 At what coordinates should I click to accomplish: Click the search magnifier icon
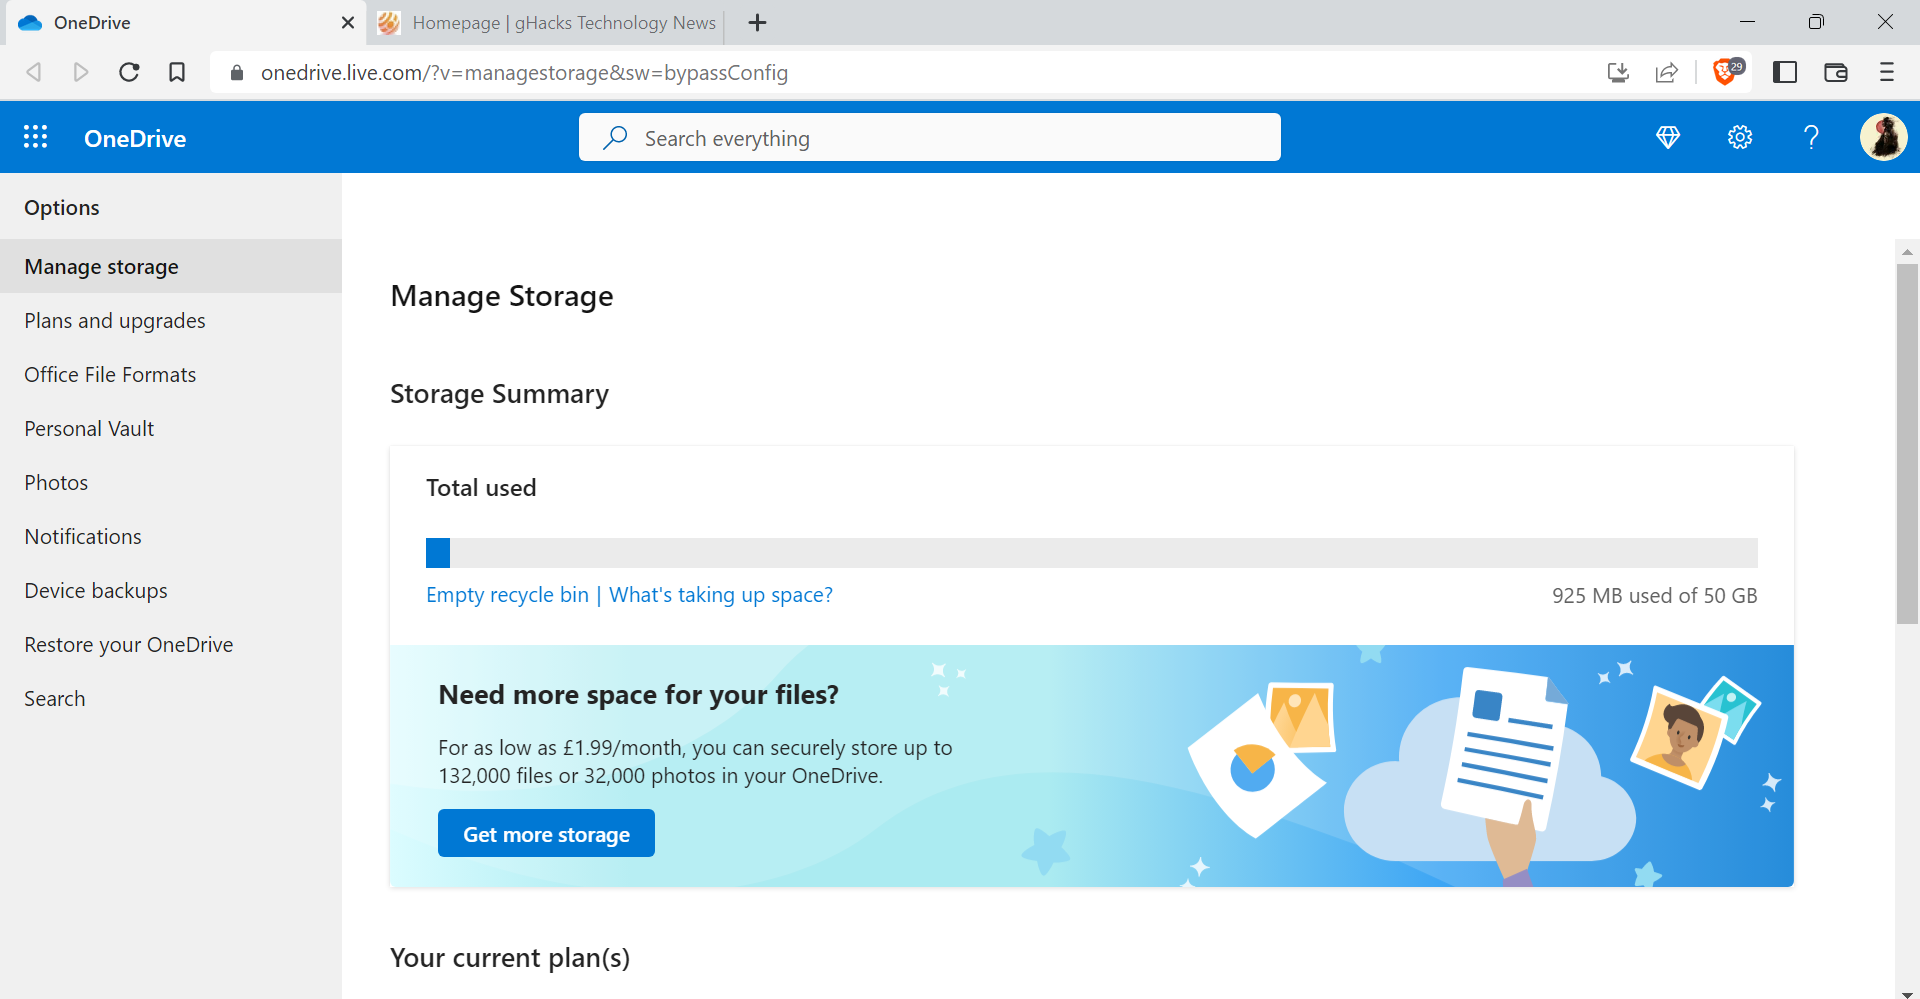pos(616,137)
